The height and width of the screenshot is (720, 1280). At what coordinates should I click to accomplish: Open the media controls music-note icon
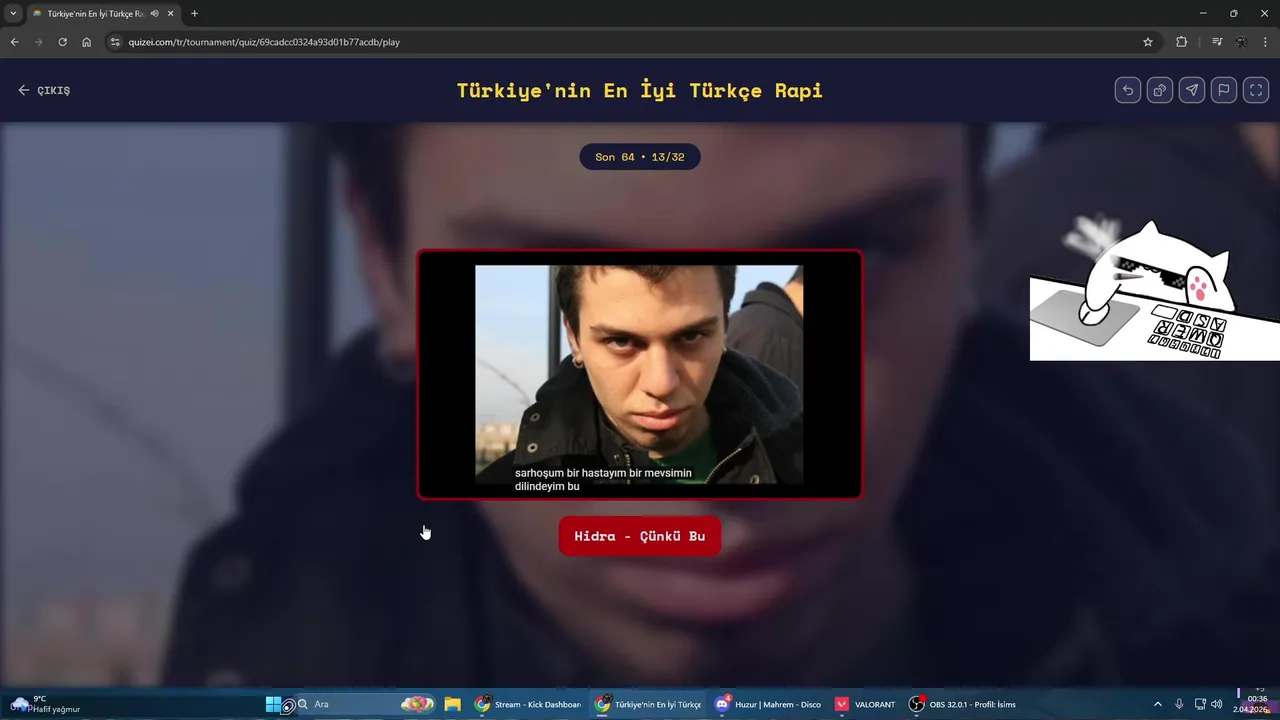tap(1217, 42)
